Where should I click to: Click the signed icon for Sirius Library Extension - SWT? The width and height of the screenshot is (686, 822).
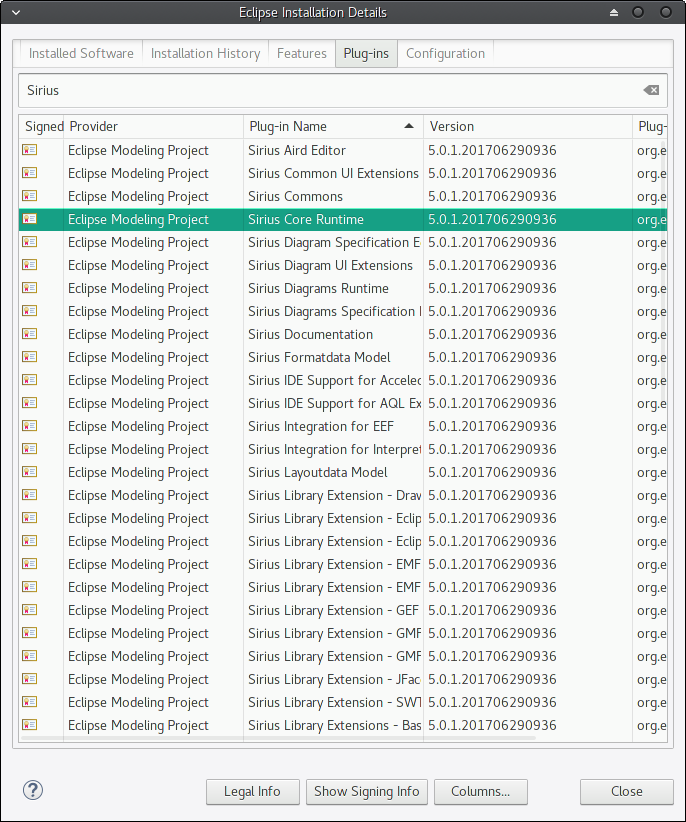pos(29,702)
